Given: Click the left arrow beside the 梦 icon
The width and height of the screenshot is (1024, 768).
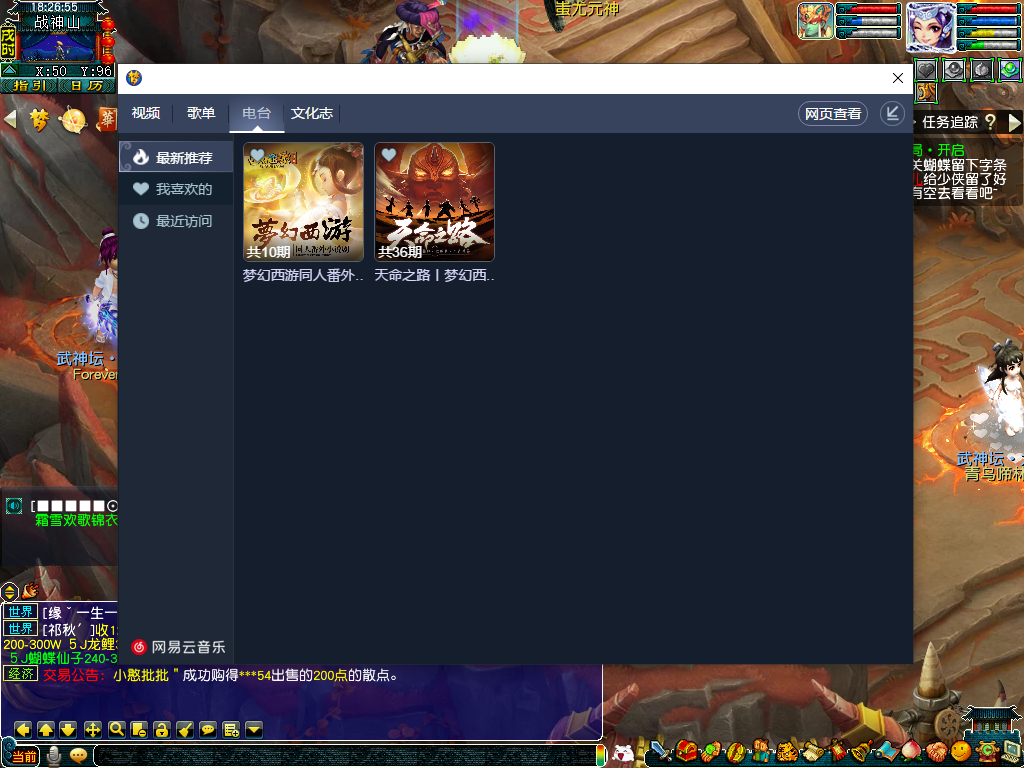Looking at the screenshot, I should pyautogui.click(x=10, y=120).
